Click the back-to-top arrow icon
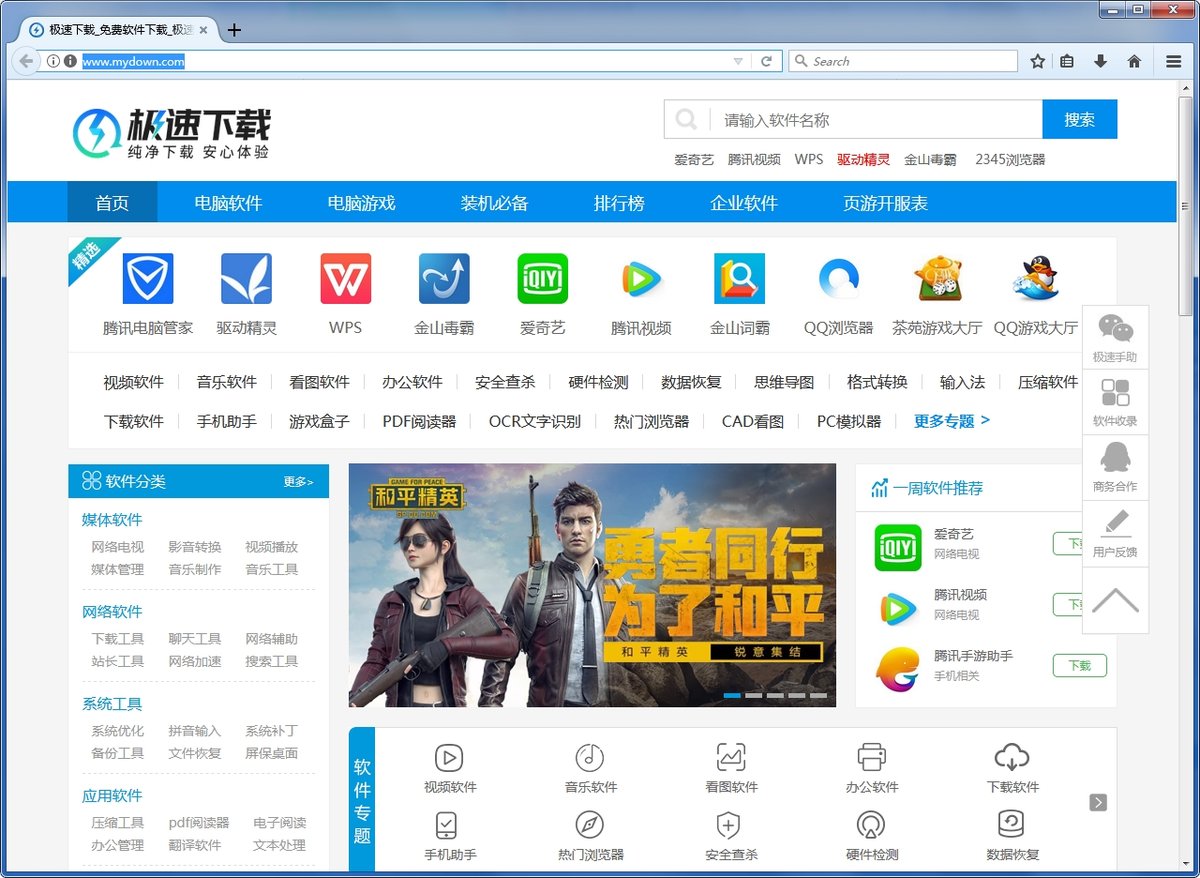This screenshot has height=878, width=1200. pyautogui.click(x=1114, y=601)
